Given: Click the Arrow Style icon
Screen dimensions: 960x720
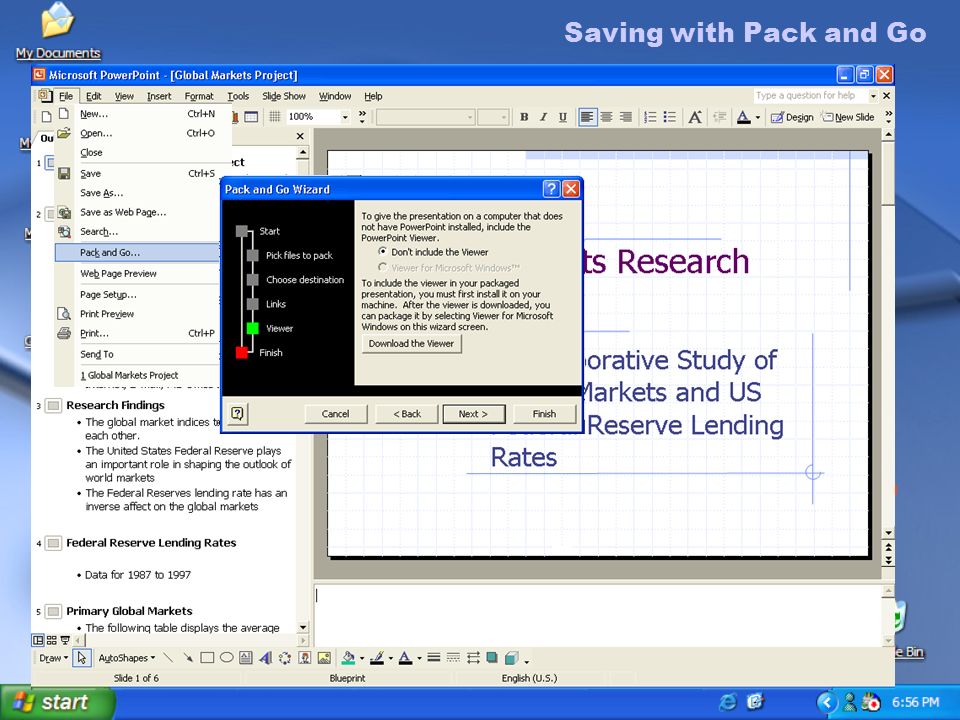Looking at the screenshot, I should point(473,658).
